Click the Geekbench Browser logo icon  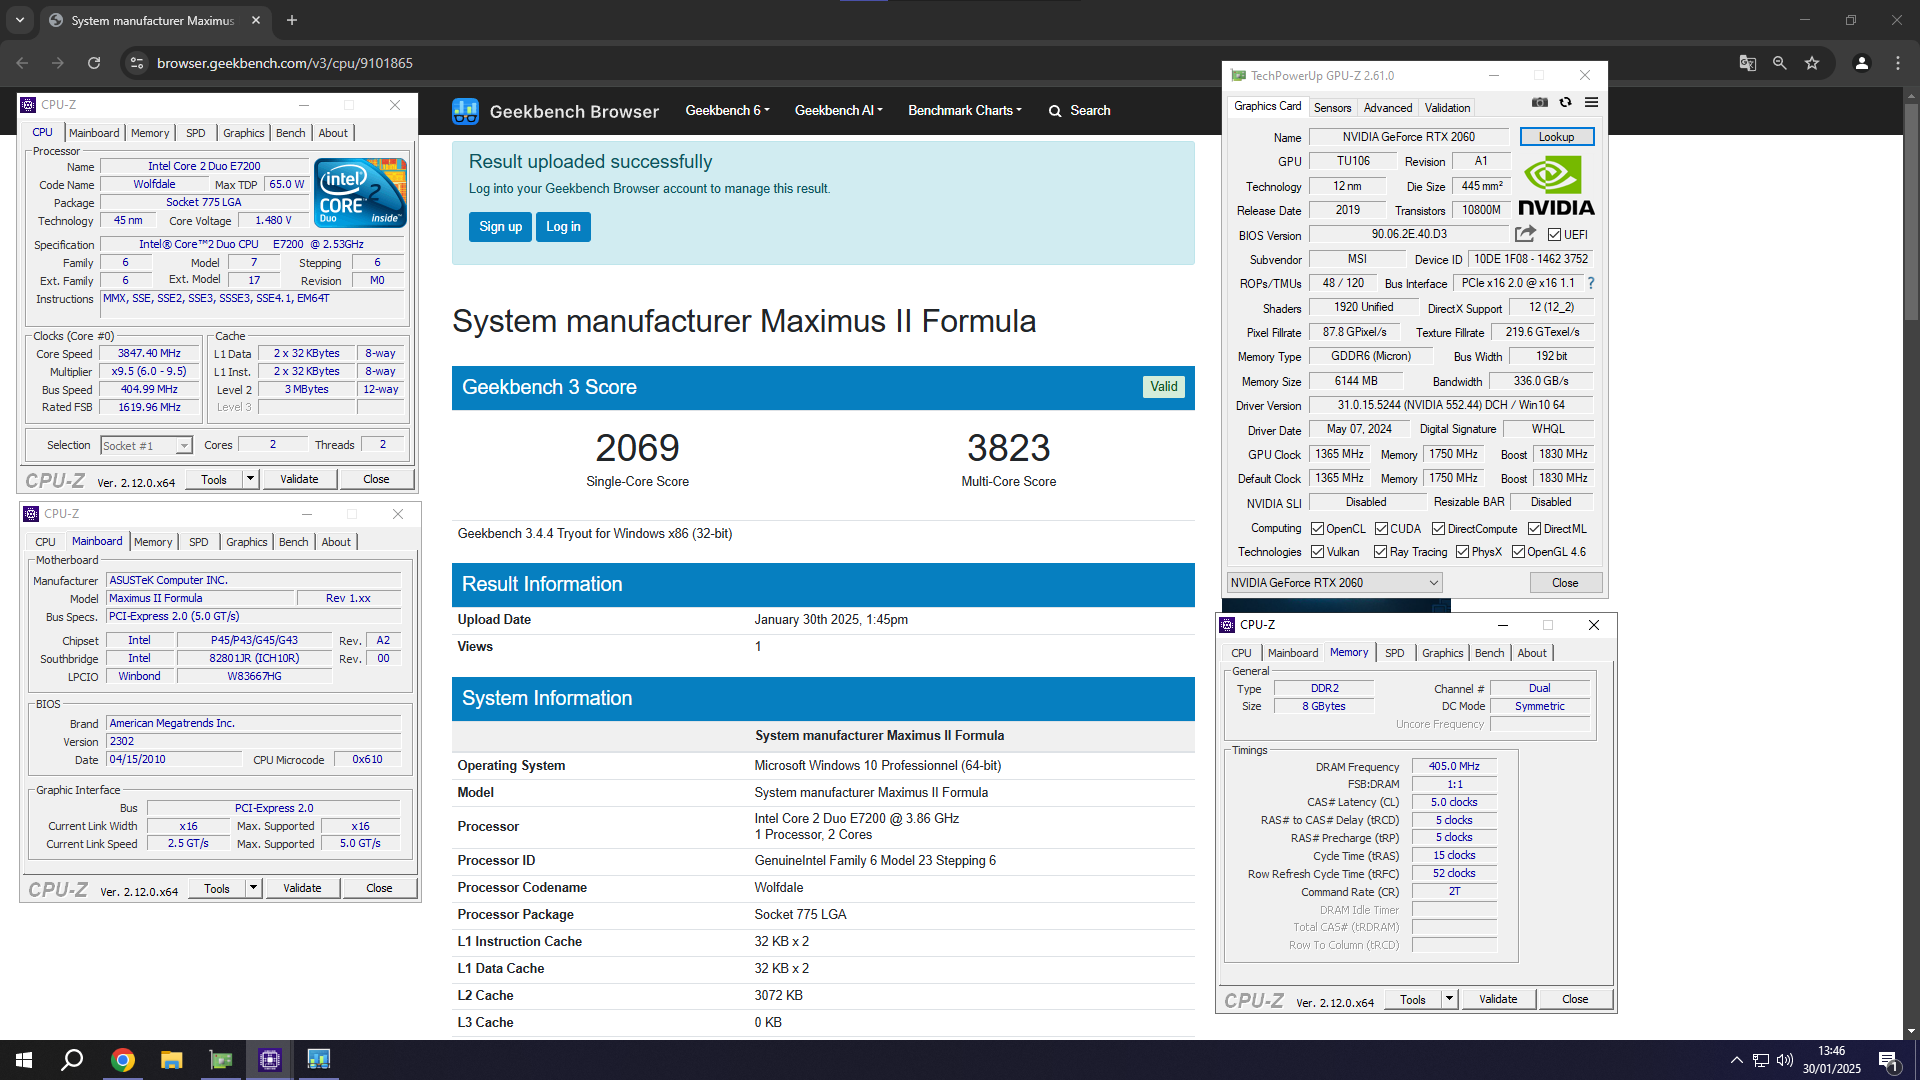point(465,111)
